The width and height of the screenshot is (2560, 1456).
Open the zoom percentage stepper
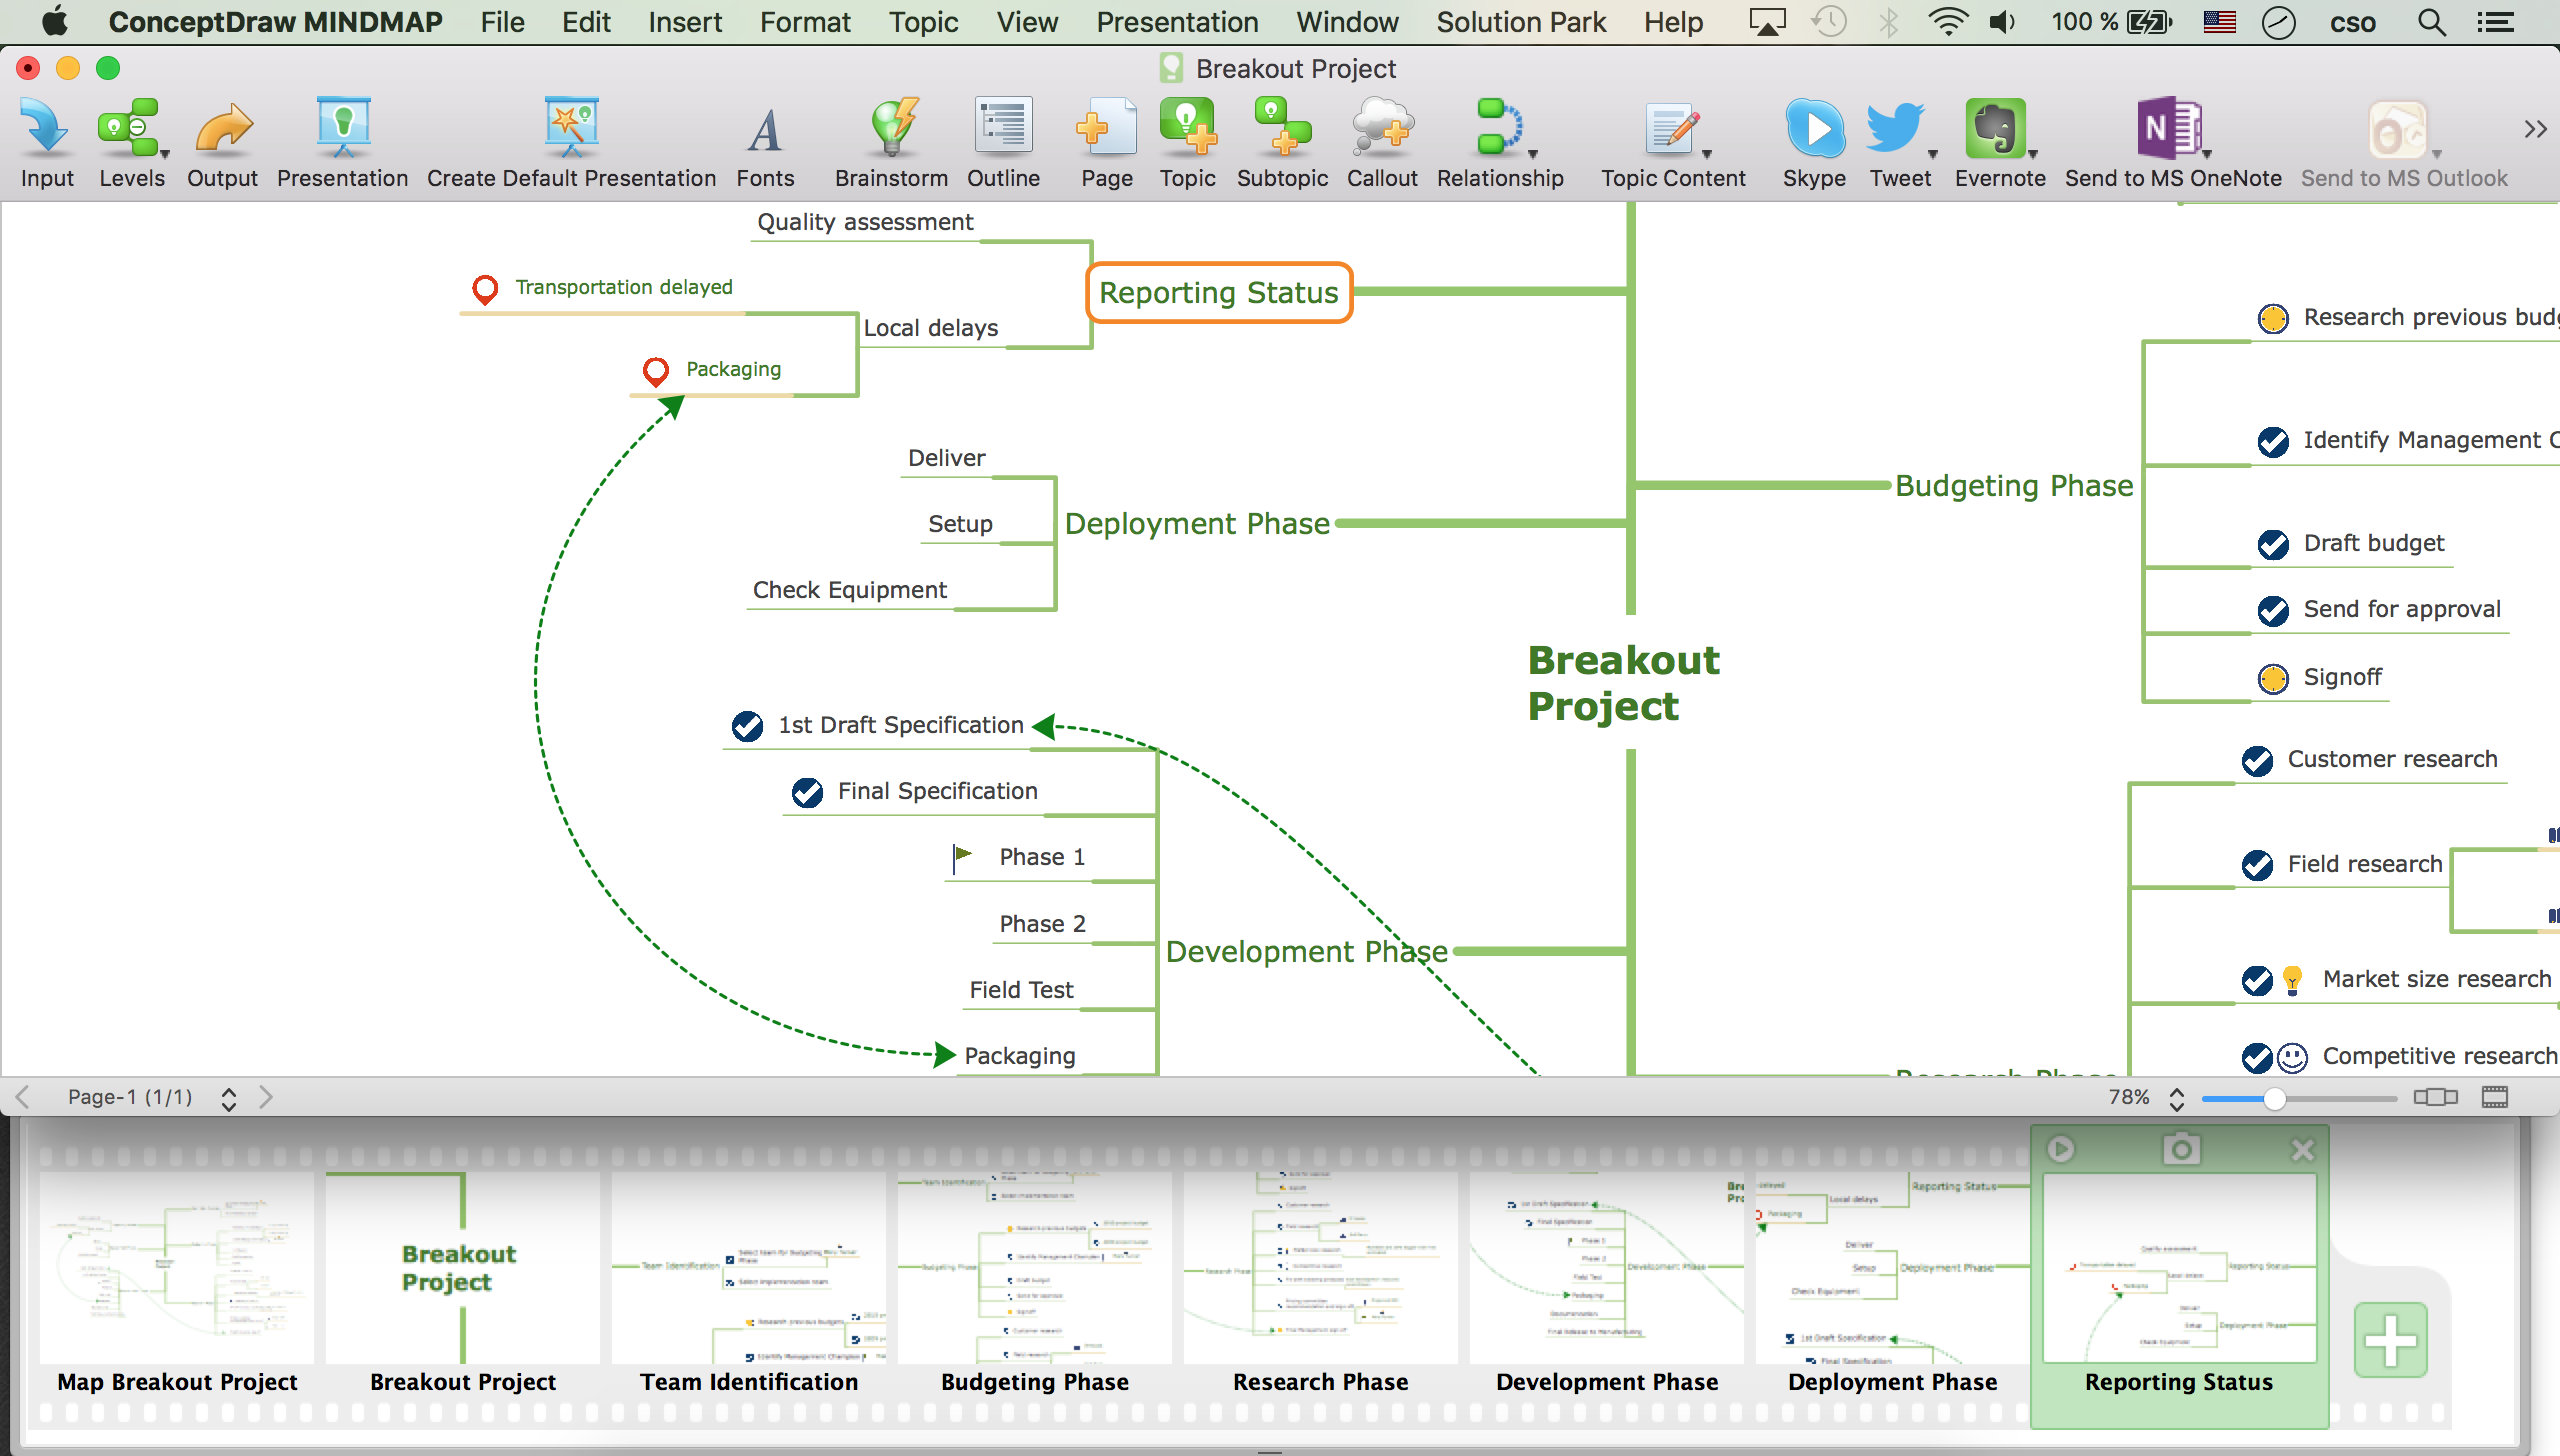click(2177, 1098)
